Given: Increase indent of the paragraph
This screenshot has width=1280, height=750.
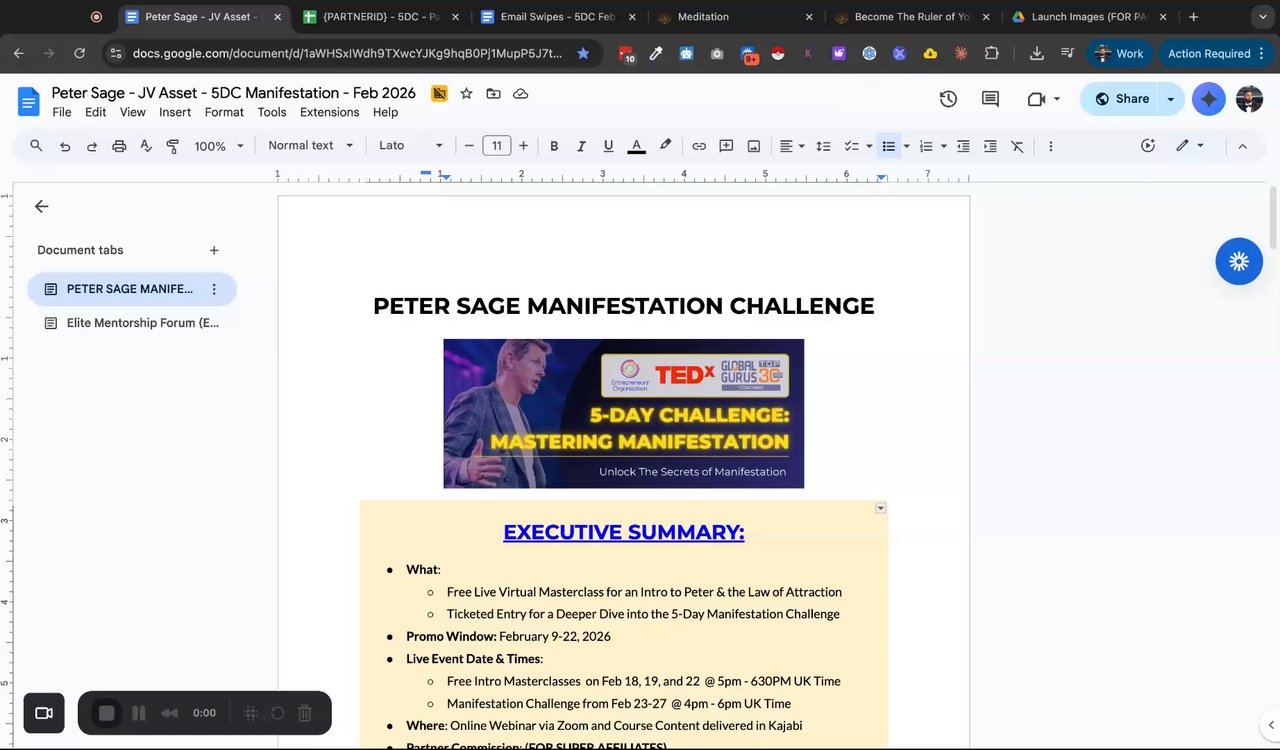Looking at the screenshot, I should tap(990, 146).
